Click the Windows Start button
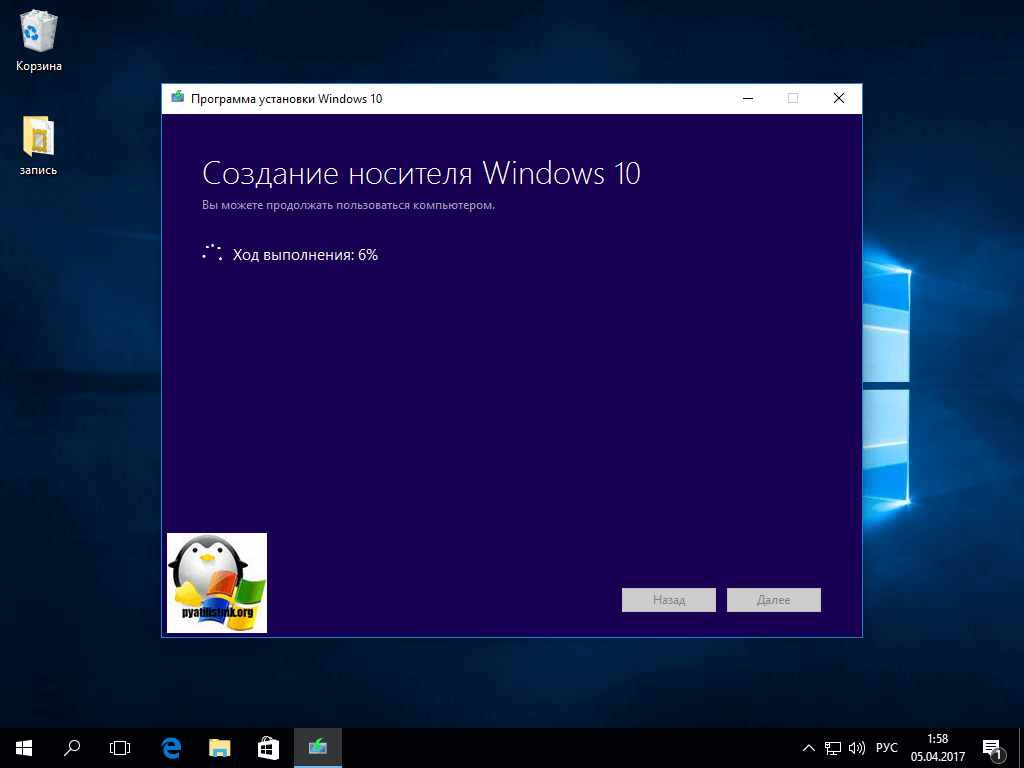The image size is (1024, 768). tap(24, 748)
